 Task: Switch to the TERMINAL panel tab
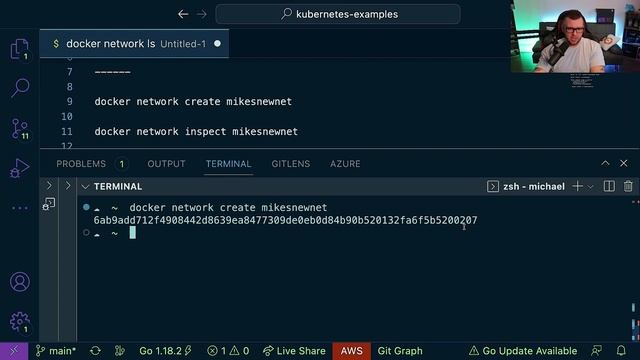tap(228, 164)
